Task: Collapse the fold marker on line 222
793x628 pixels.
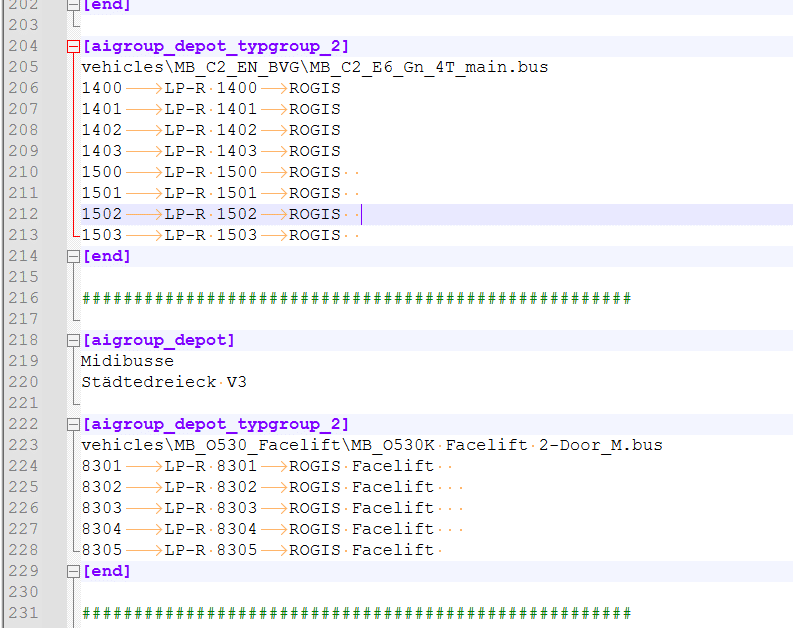Action: coord(72,424)
